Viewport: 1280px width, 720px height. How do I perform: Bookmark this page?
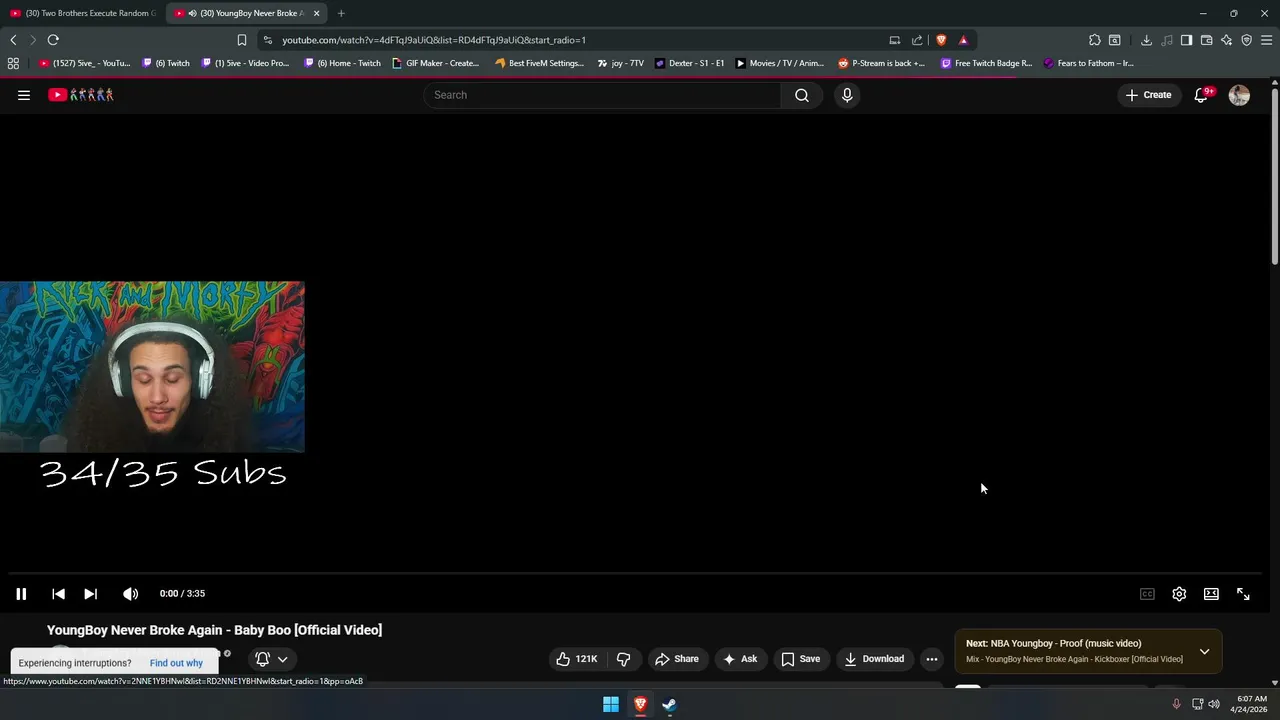[241, 40]
